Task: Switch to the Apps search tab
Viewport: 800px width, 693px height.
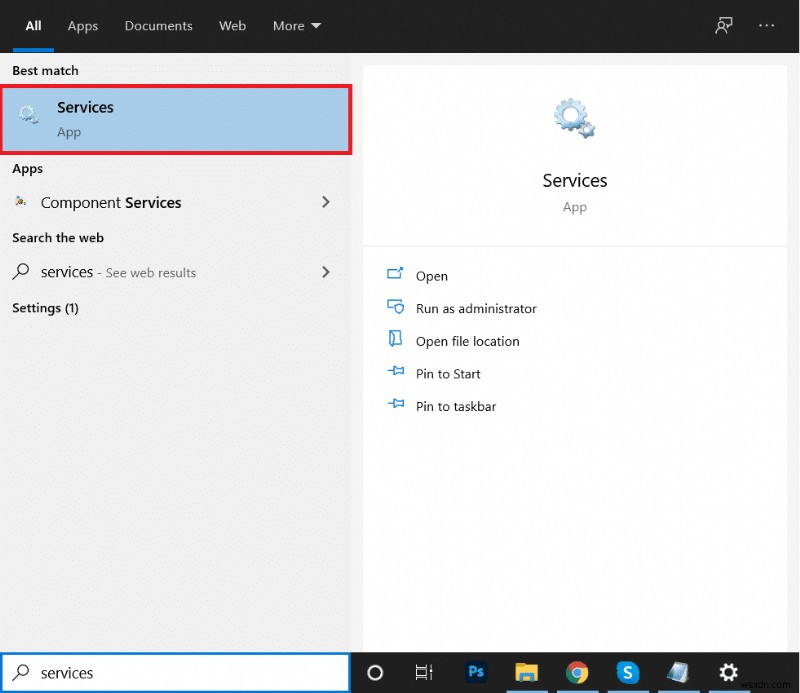Action: pos(82,26)
